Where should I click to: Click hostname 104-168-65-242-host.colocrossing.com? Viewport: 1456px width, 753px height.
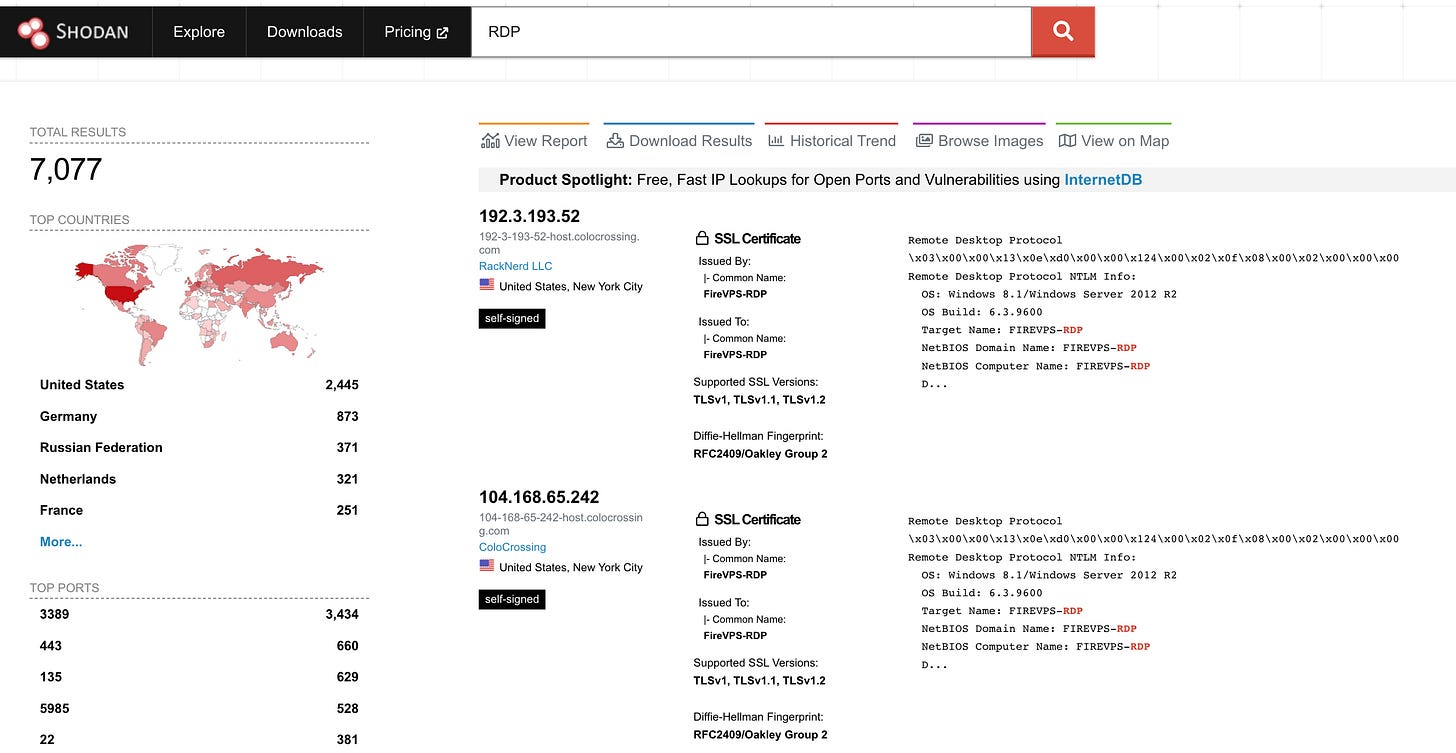(x=561, y=524)
